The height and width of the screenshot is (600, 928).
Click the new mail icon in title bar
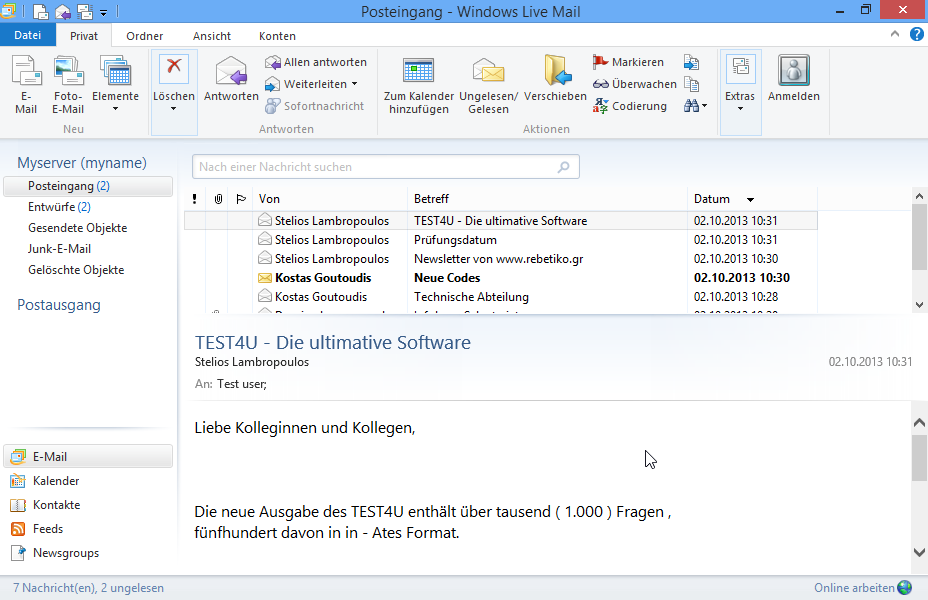click(40, 11)
